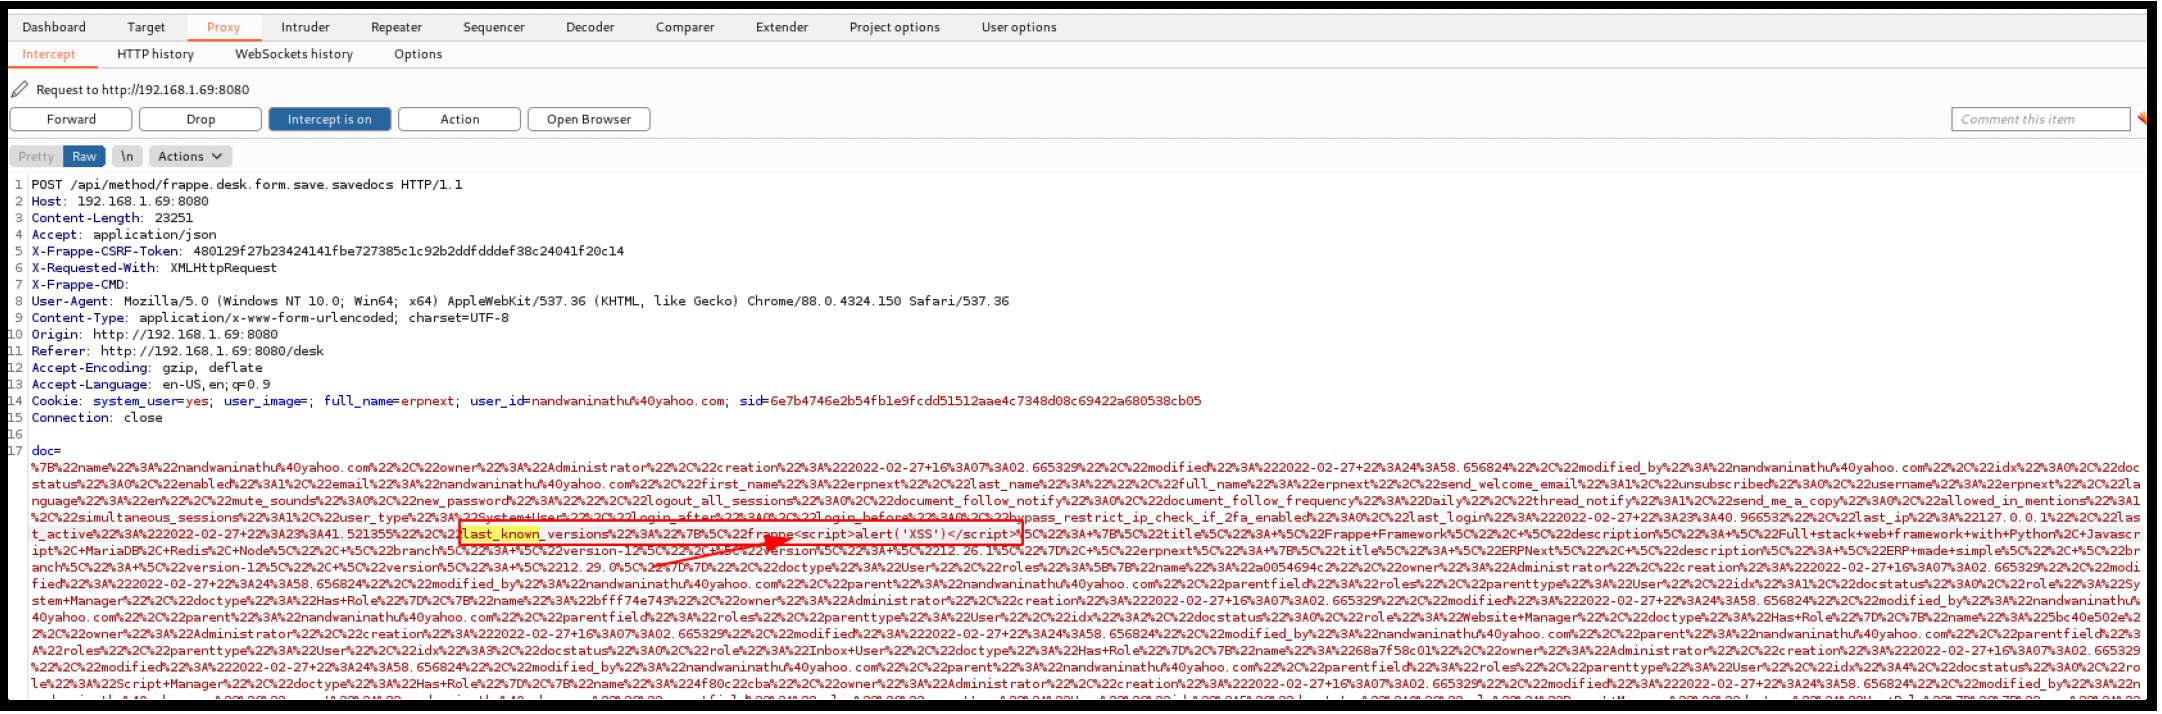Click the Comment this item field

(x=2040, y=119)
